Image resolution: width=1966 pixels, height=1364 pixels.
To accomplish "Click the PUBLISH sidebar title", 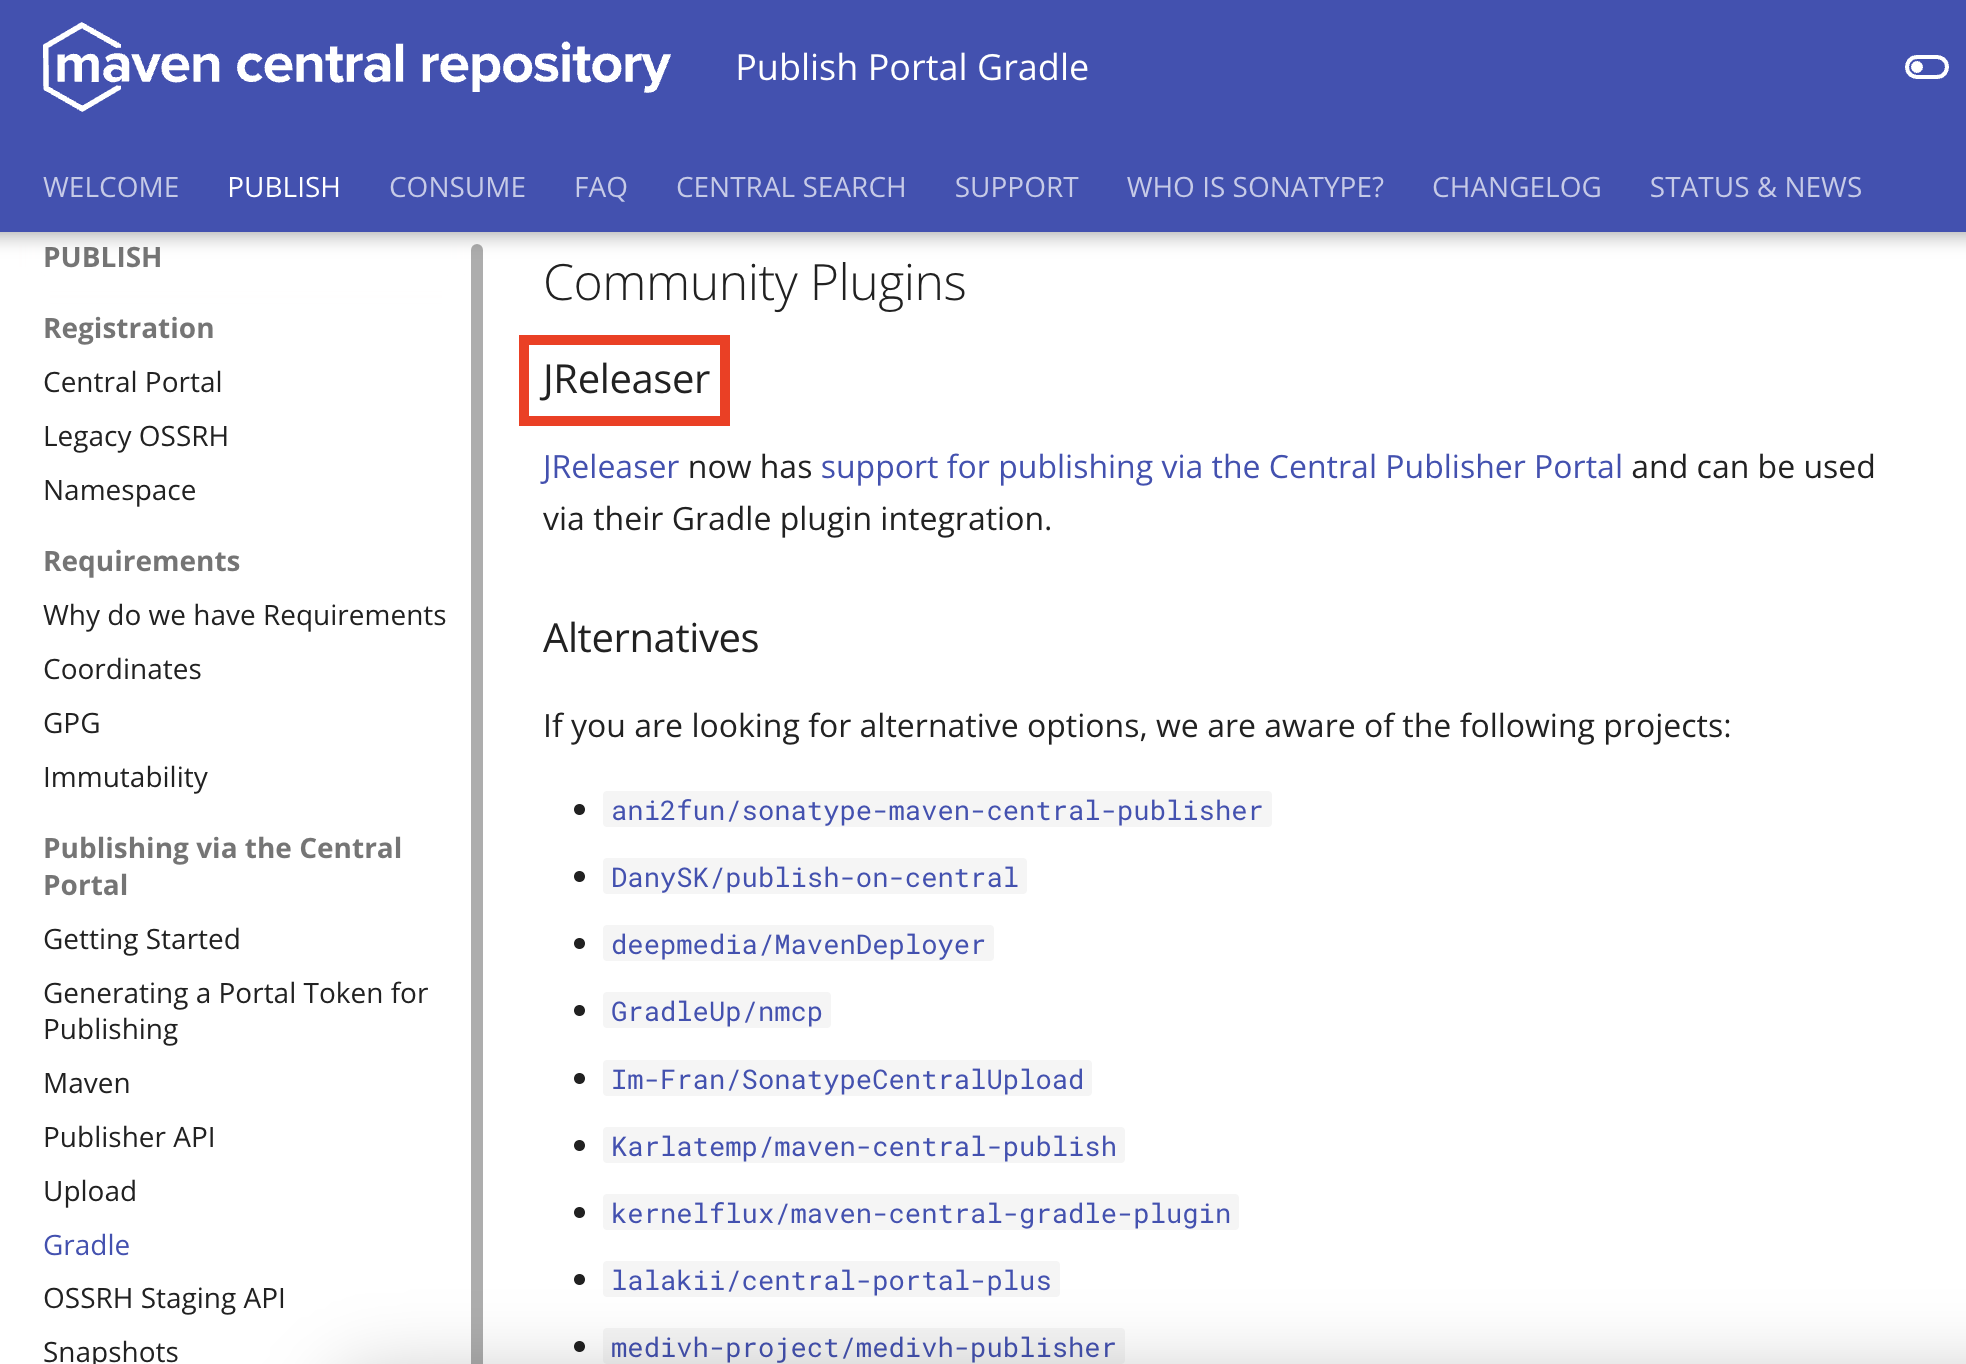I will tap(103, 257).
